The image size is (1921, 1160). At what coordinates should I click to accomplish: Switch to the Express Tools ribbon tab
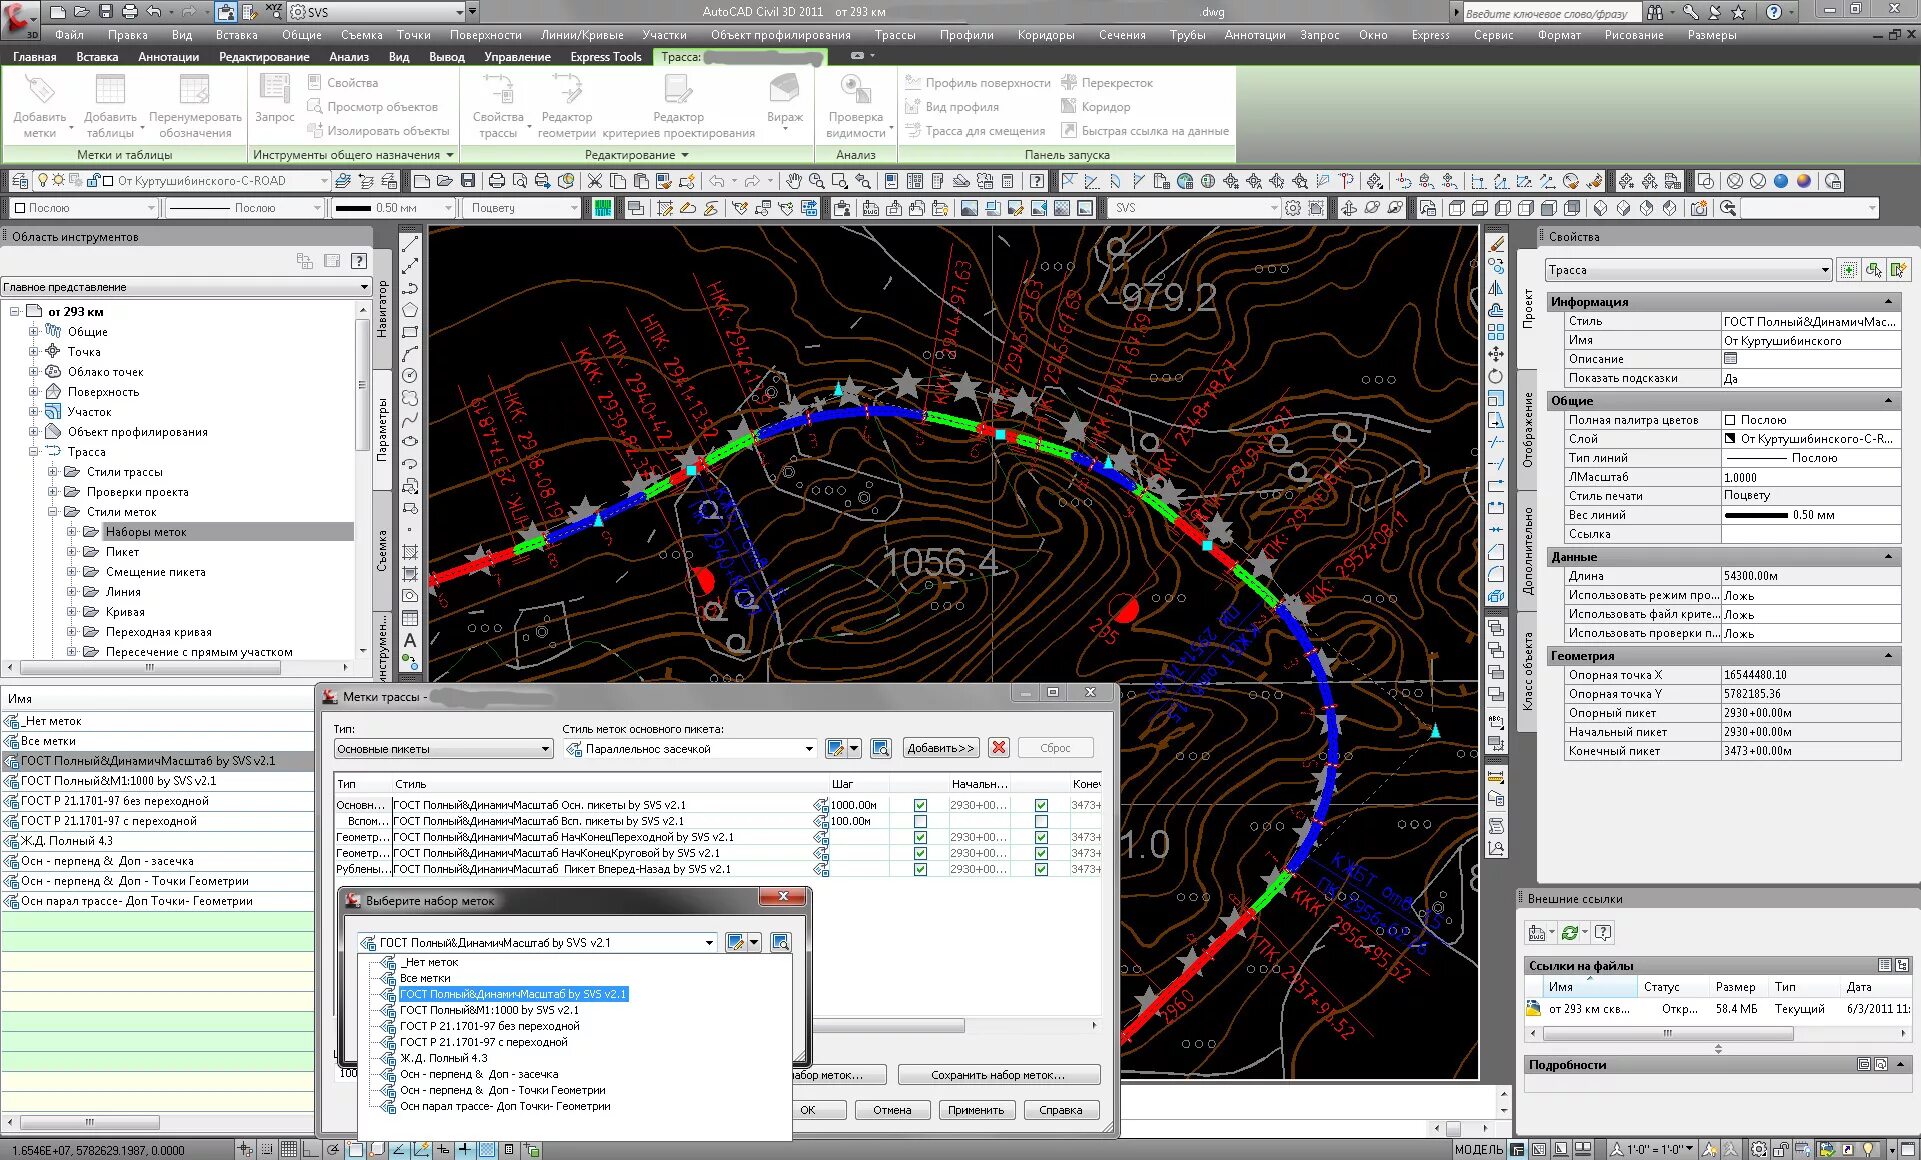(605, 57)
